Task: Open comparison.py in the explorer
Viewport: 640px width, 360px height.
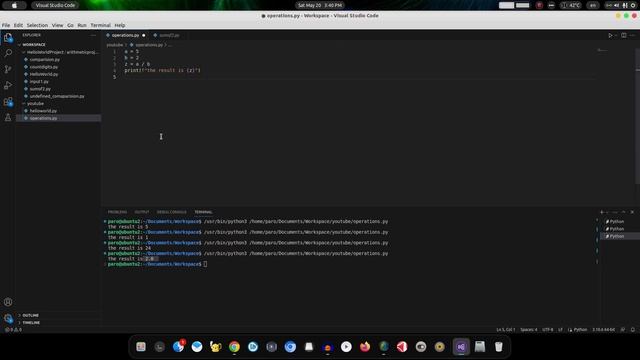Action: (58, 60)
